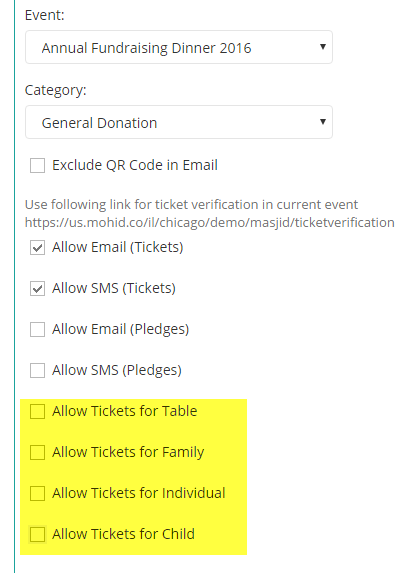Check the Allow Tickets for Individual box
This screenshot has width=413, height=573.
[x=37, y=493]
